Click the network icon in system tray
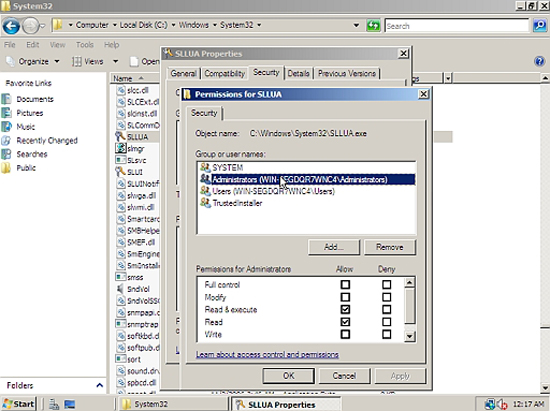Viewport: 550px width, 411px height. point(490,404)
